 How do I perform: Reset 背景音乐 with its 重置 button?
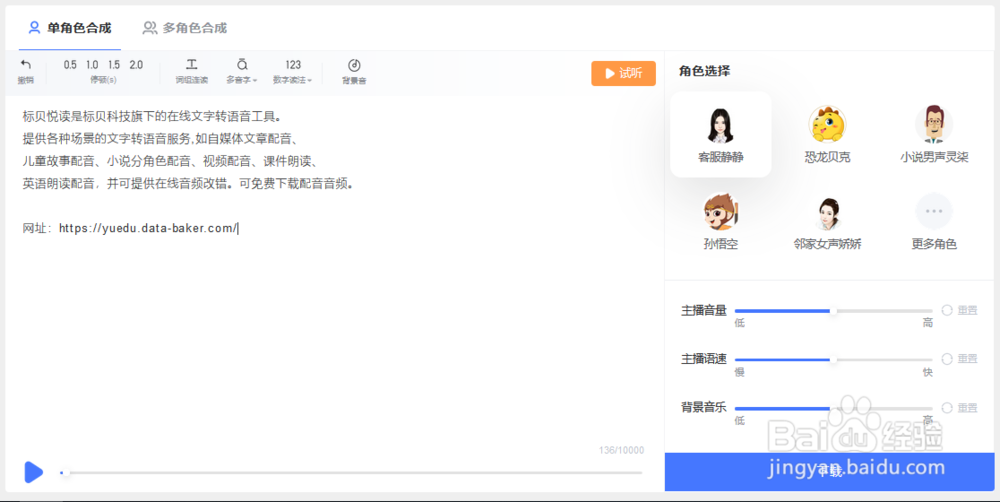click(960, 408)
